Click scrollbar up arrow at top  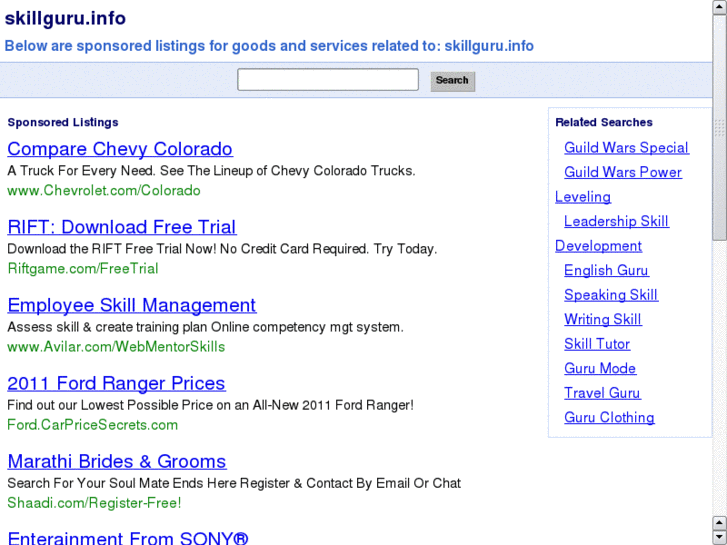click(720, 6)
